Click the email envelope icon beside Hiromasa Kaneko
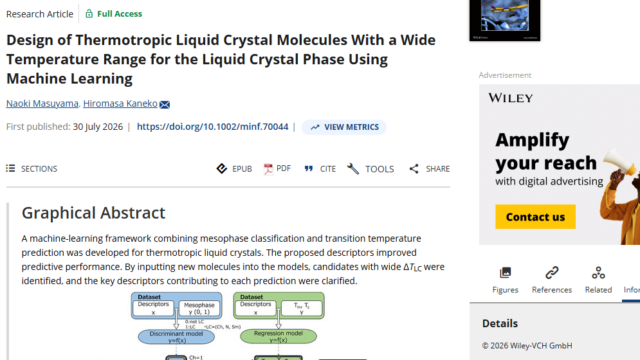Screen dimensions: 640x360 point(164,104)
